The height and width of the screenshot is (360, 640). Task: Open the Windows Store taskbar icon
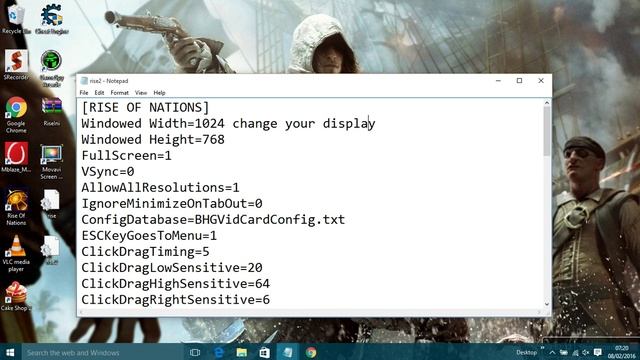(x=264, y=352)
